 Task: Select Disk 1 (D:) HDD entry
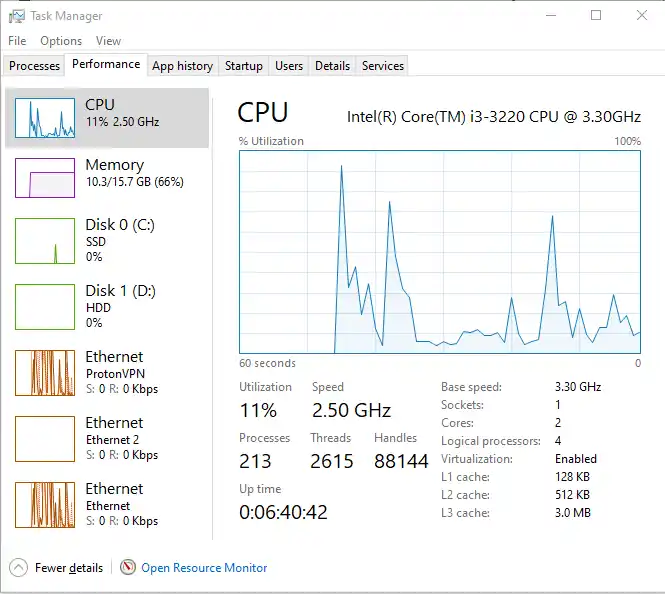[x=107, y=307]
